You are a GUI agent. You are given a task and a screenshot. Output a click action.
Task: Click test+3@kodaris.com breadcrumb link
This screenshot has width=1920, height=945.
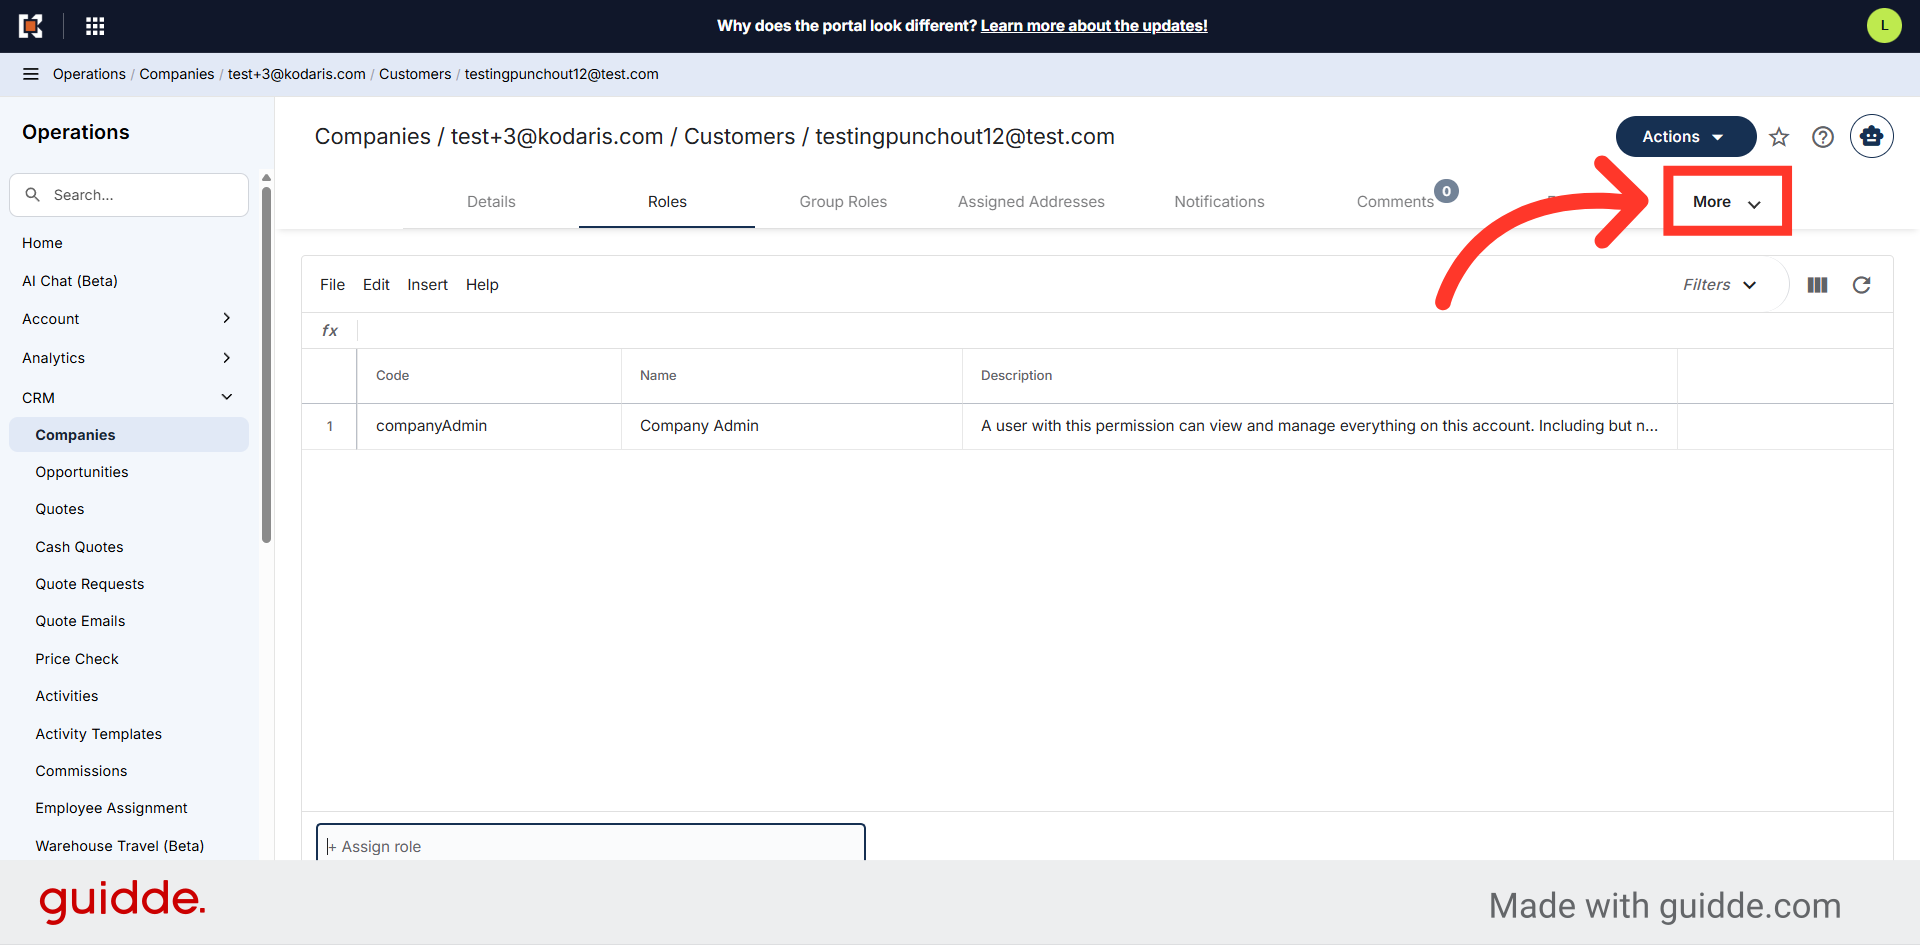pos(297,74)
